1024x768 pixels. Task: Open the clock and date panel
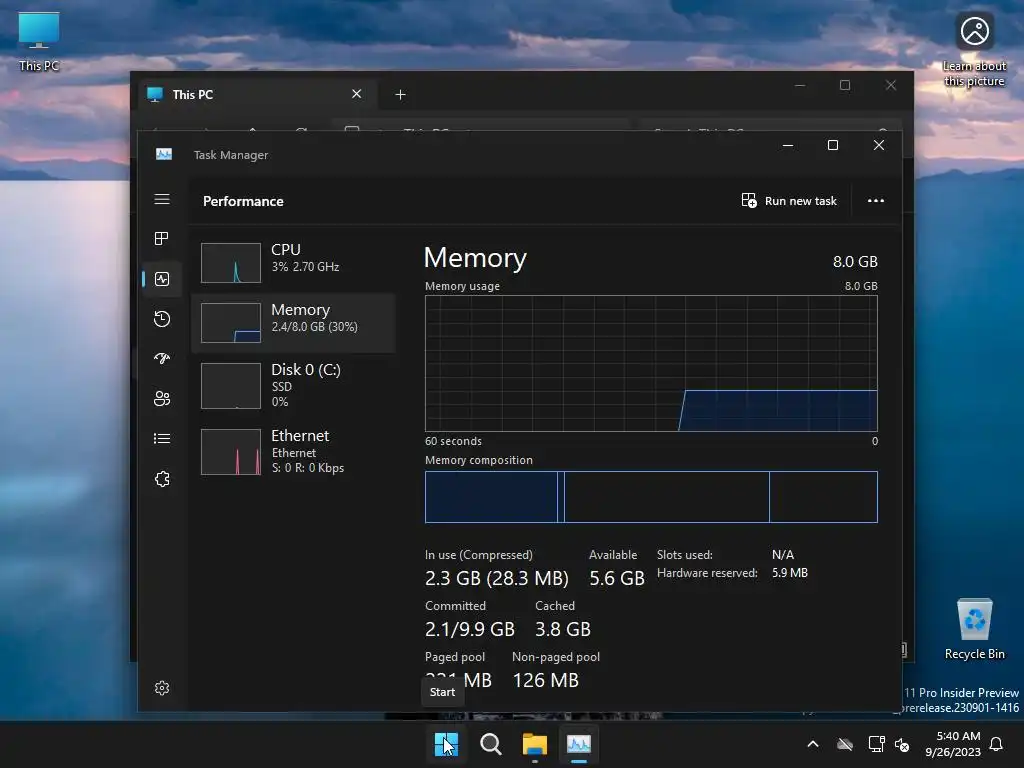(x=953, y=744)
